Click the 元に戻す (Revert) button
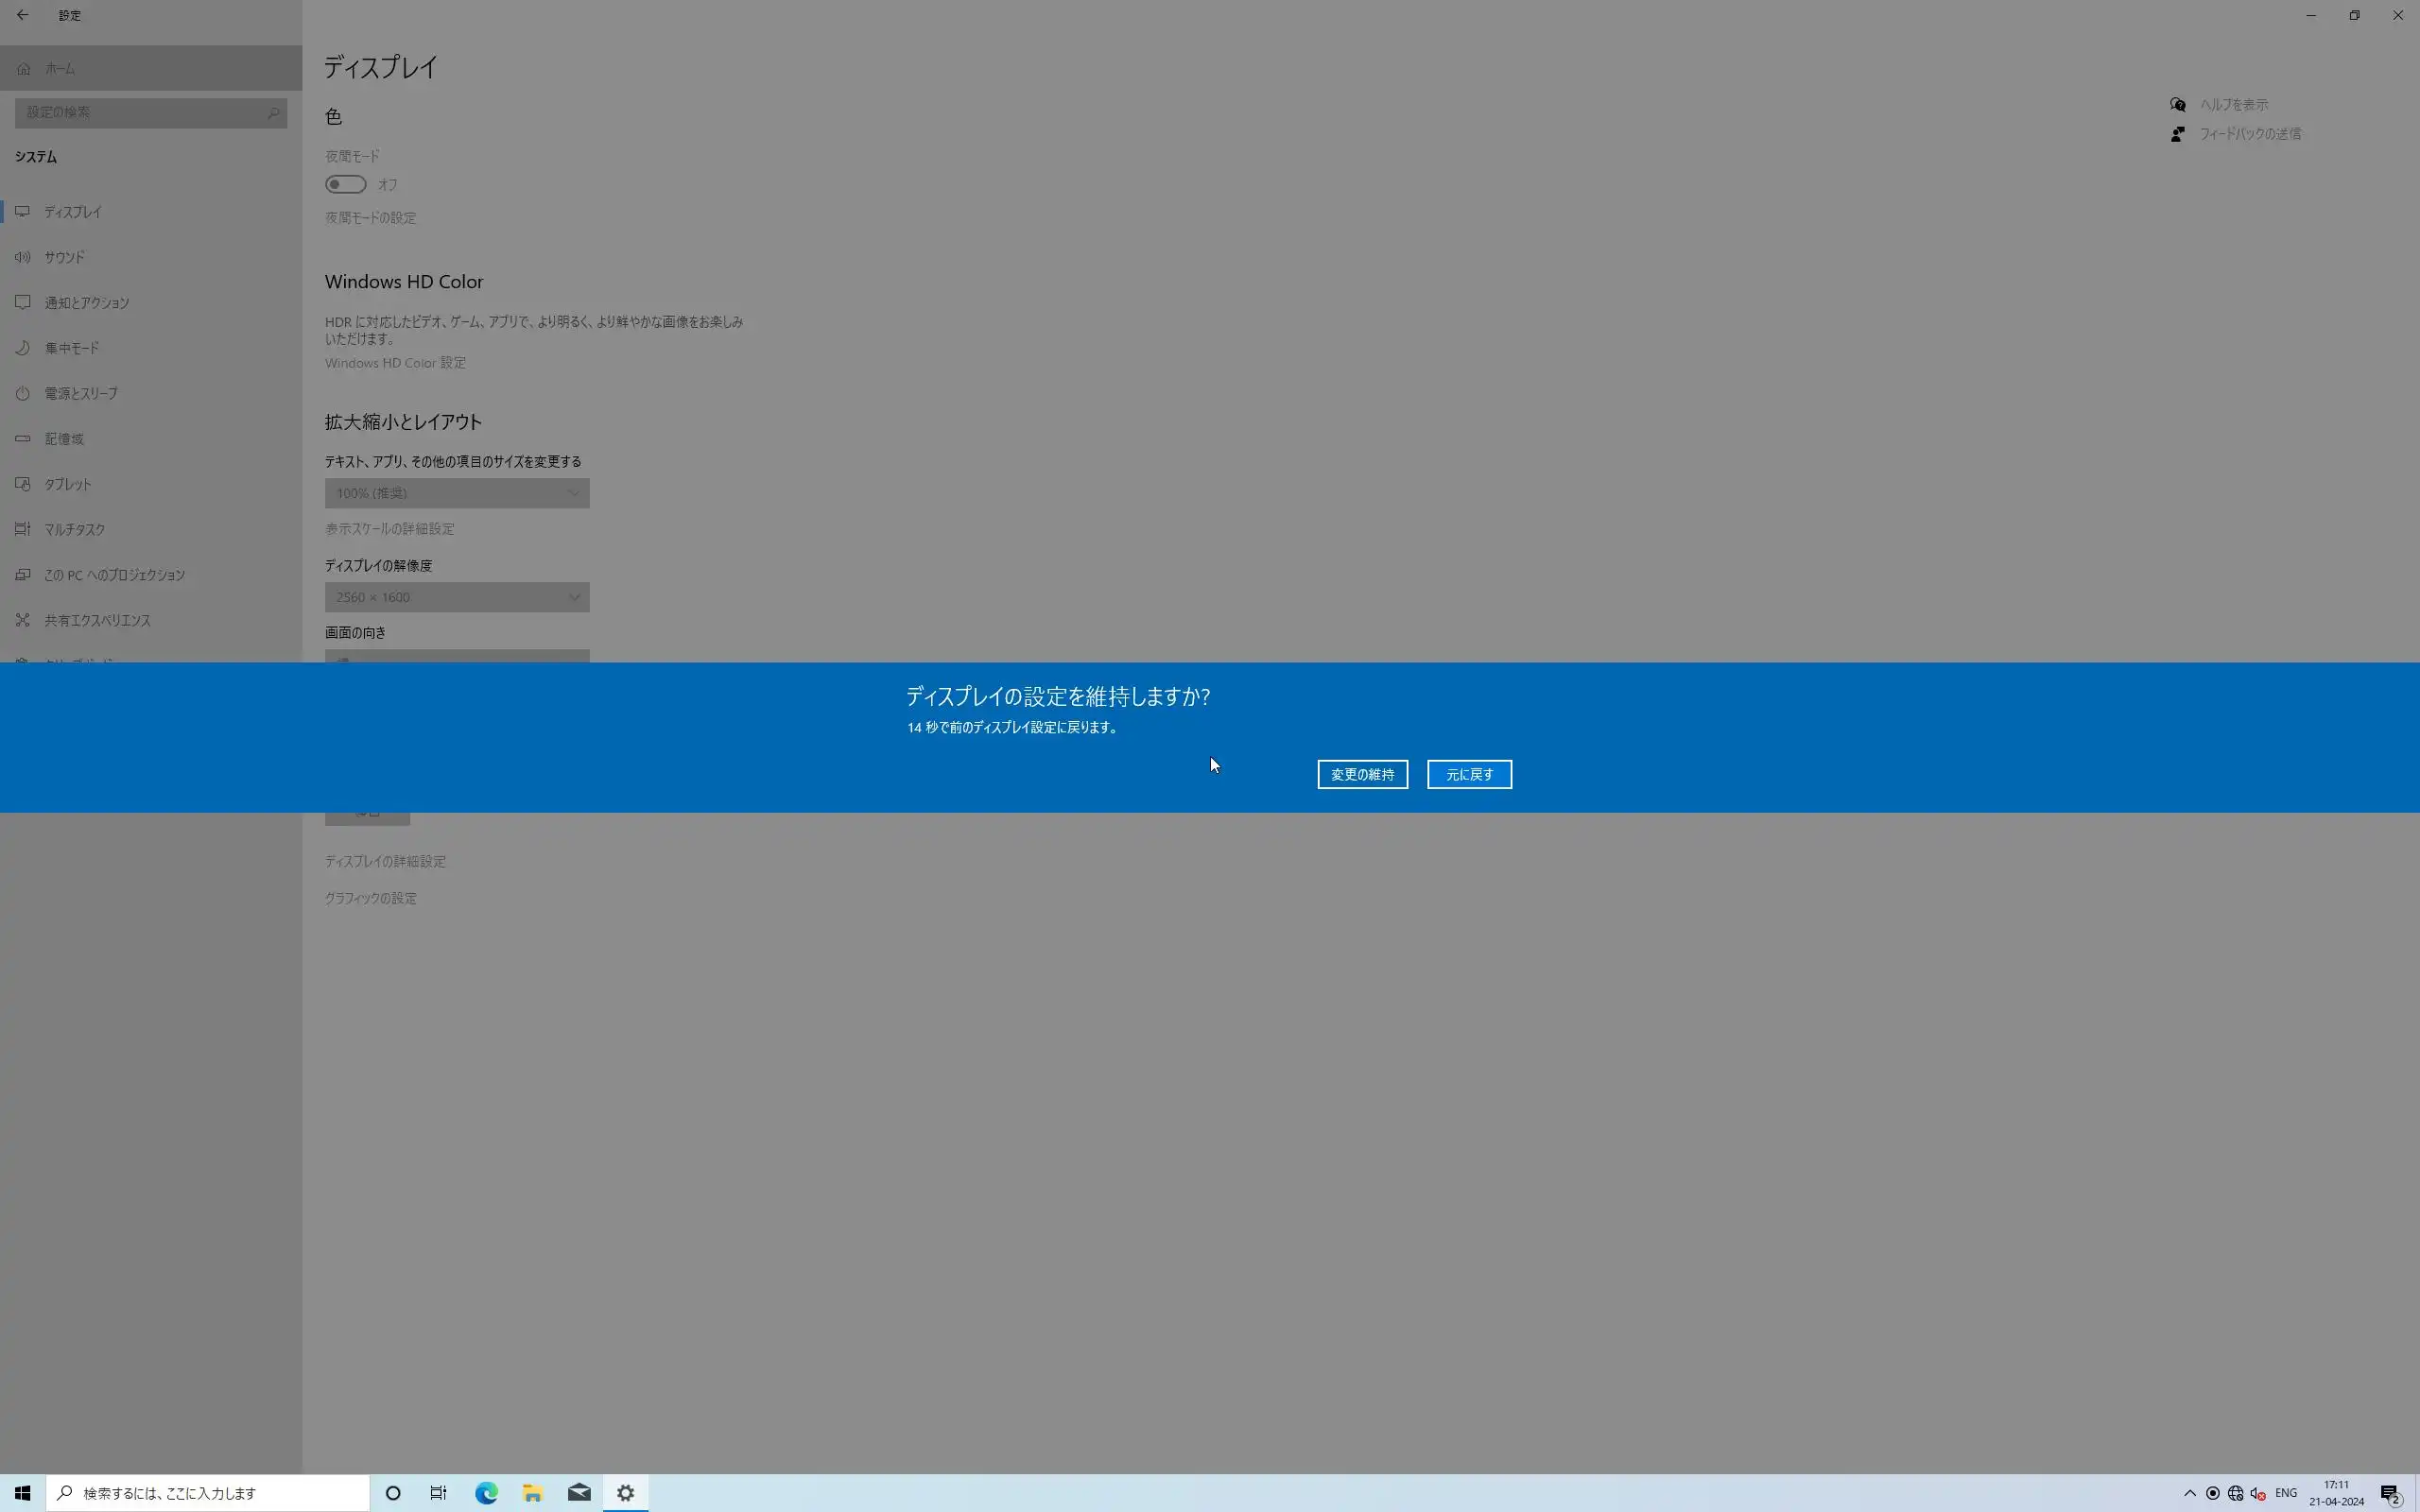This screenshot has width=2420, height=1512. point(1468,774)
